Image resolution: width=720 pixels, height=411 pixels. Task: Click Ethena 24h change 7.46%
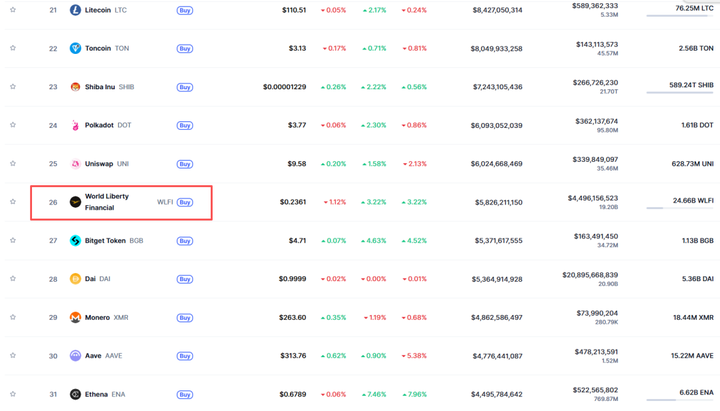click(x=374, y=394)
